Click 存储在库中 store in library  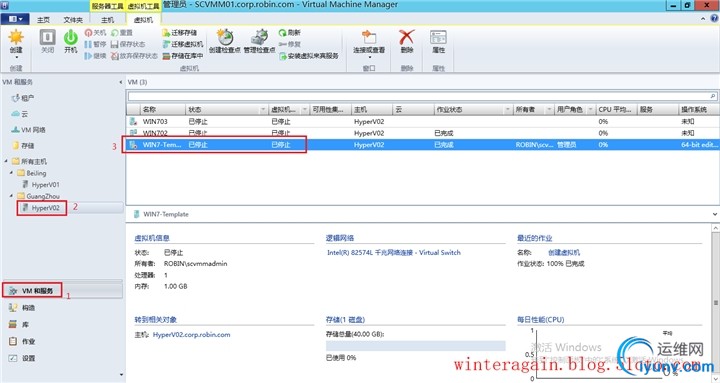coord(183,56)
